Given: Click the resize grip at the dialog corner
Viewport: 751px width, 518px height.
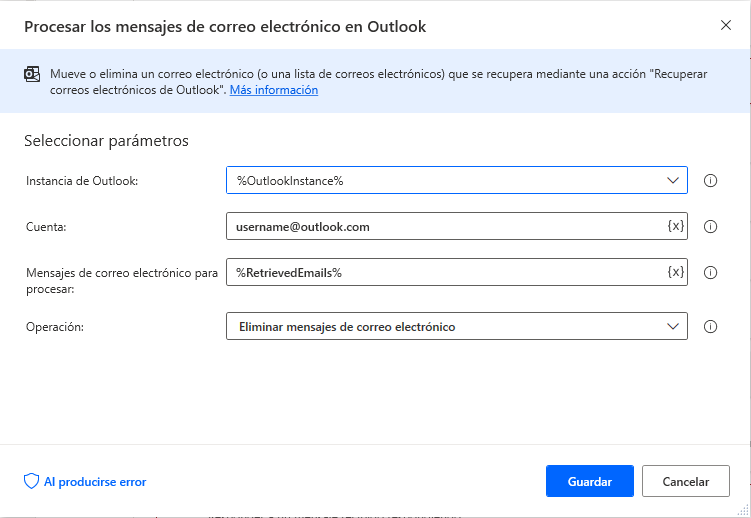Looking at the screenshot, I should (x=743, y=510).
